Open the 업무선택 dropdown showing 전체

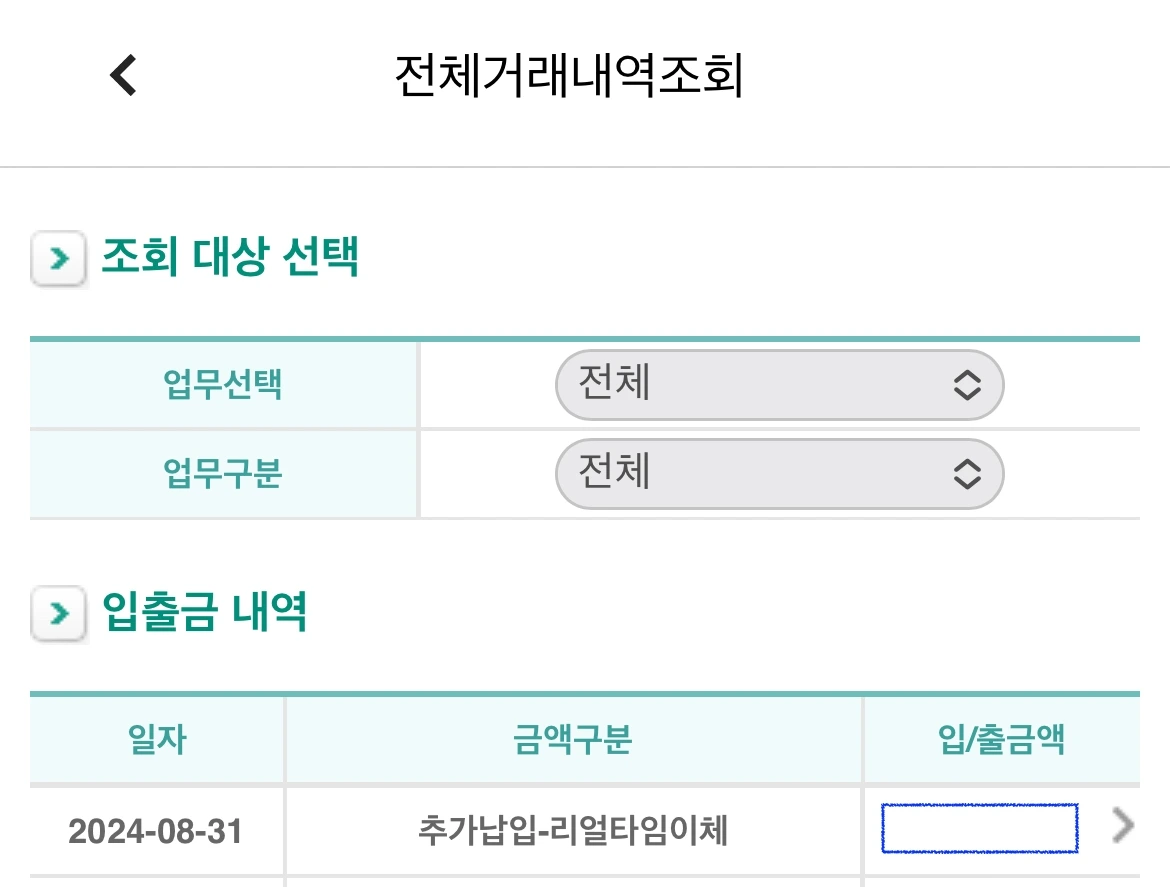779,383
